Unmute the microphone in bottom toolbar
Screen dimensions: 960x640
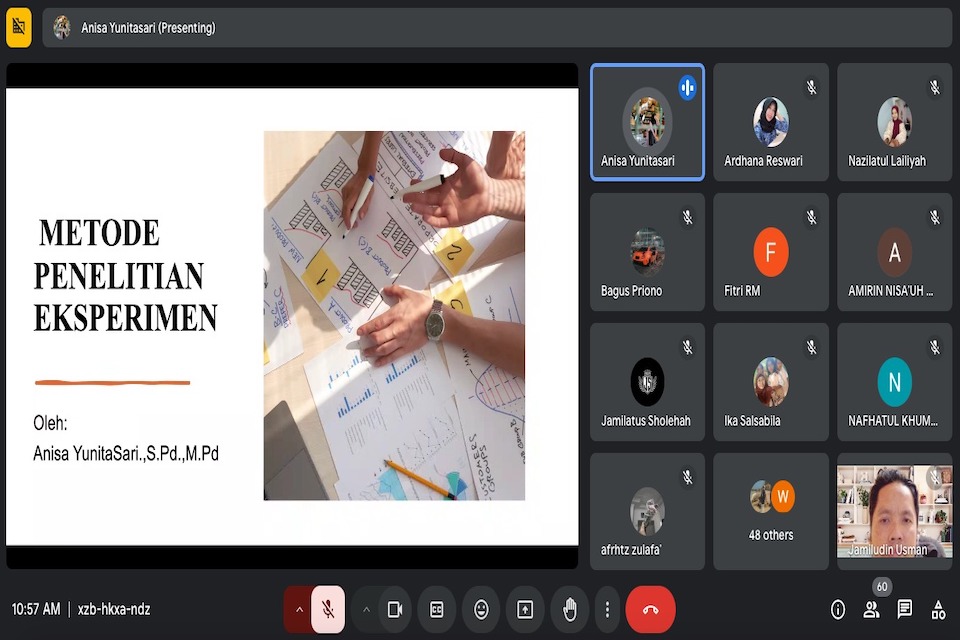click(x=328, y=610)
